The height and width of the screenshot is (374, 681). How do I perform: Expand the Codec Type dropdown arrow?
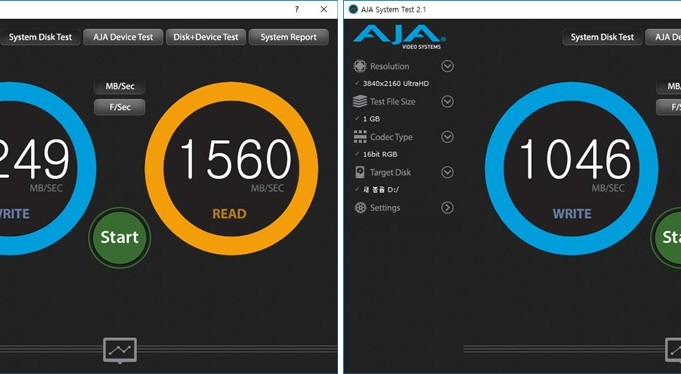[x=447, y=137]
